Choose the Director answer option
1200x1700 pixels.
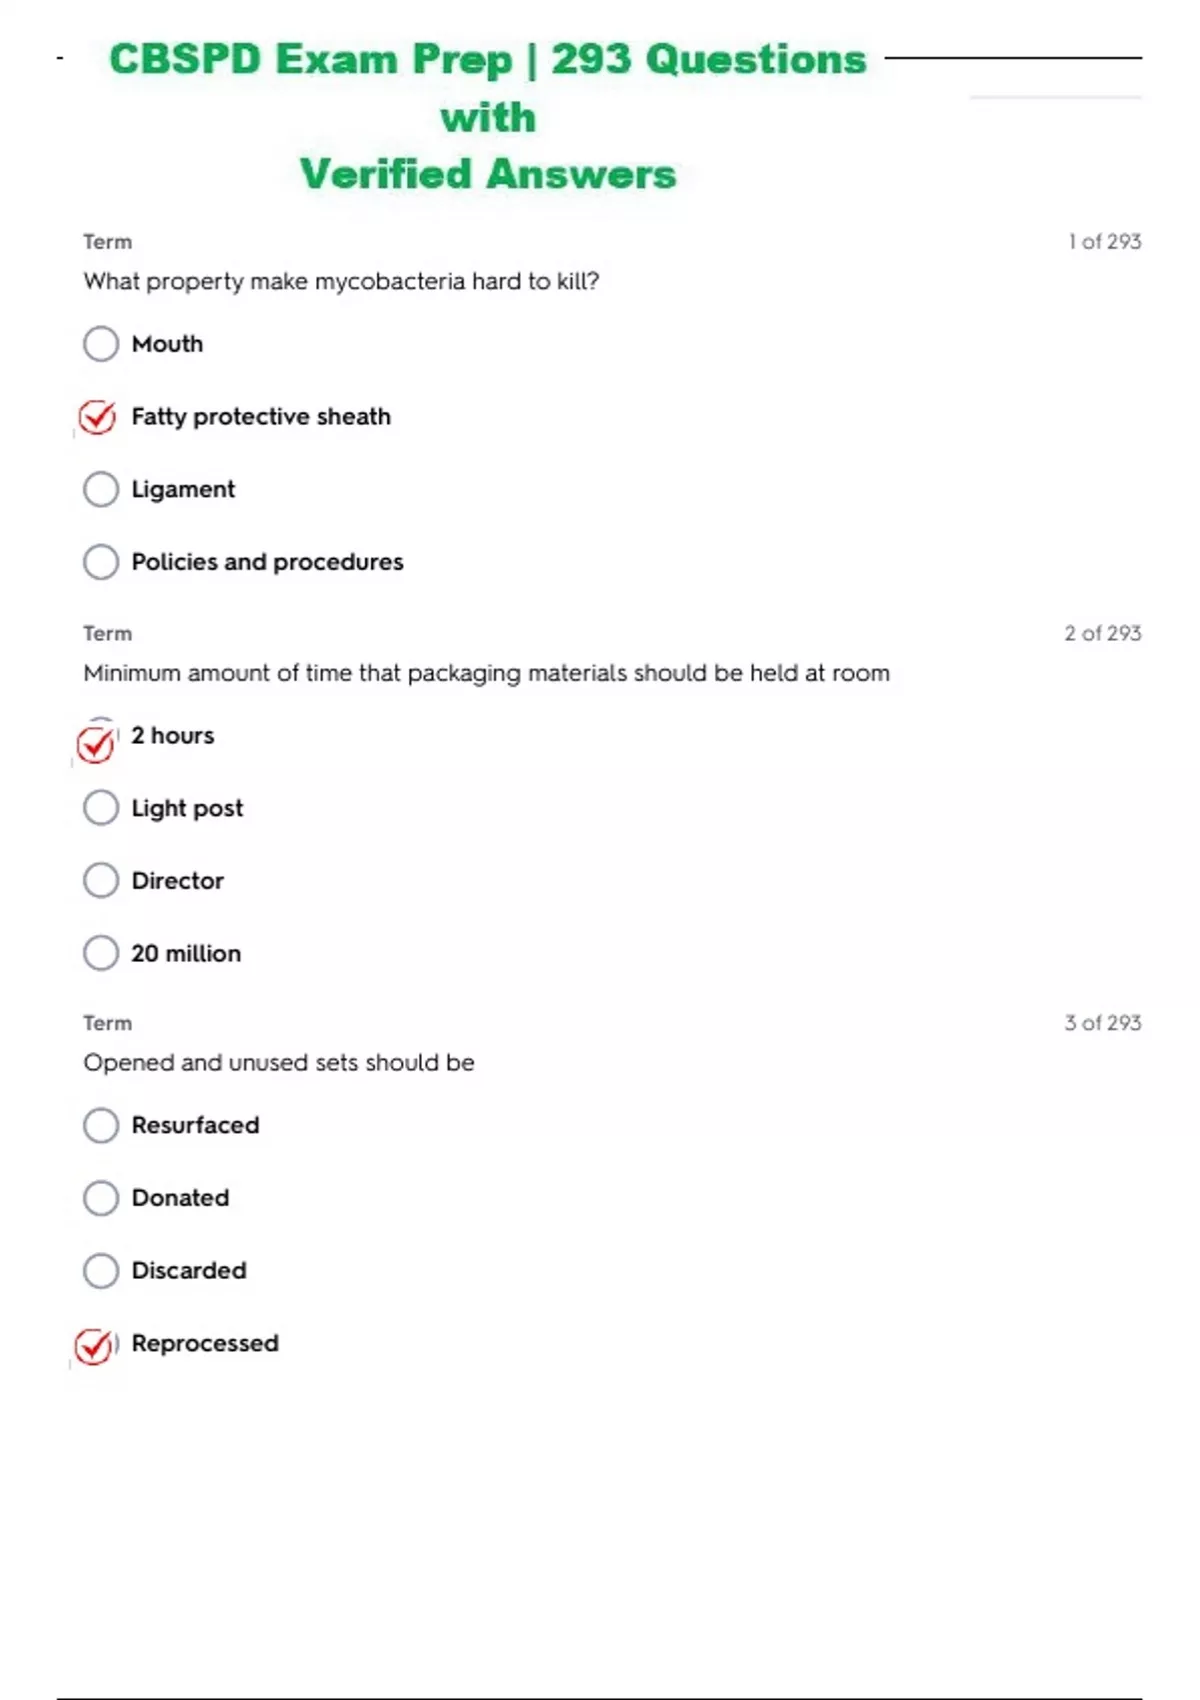coord(101,881)
